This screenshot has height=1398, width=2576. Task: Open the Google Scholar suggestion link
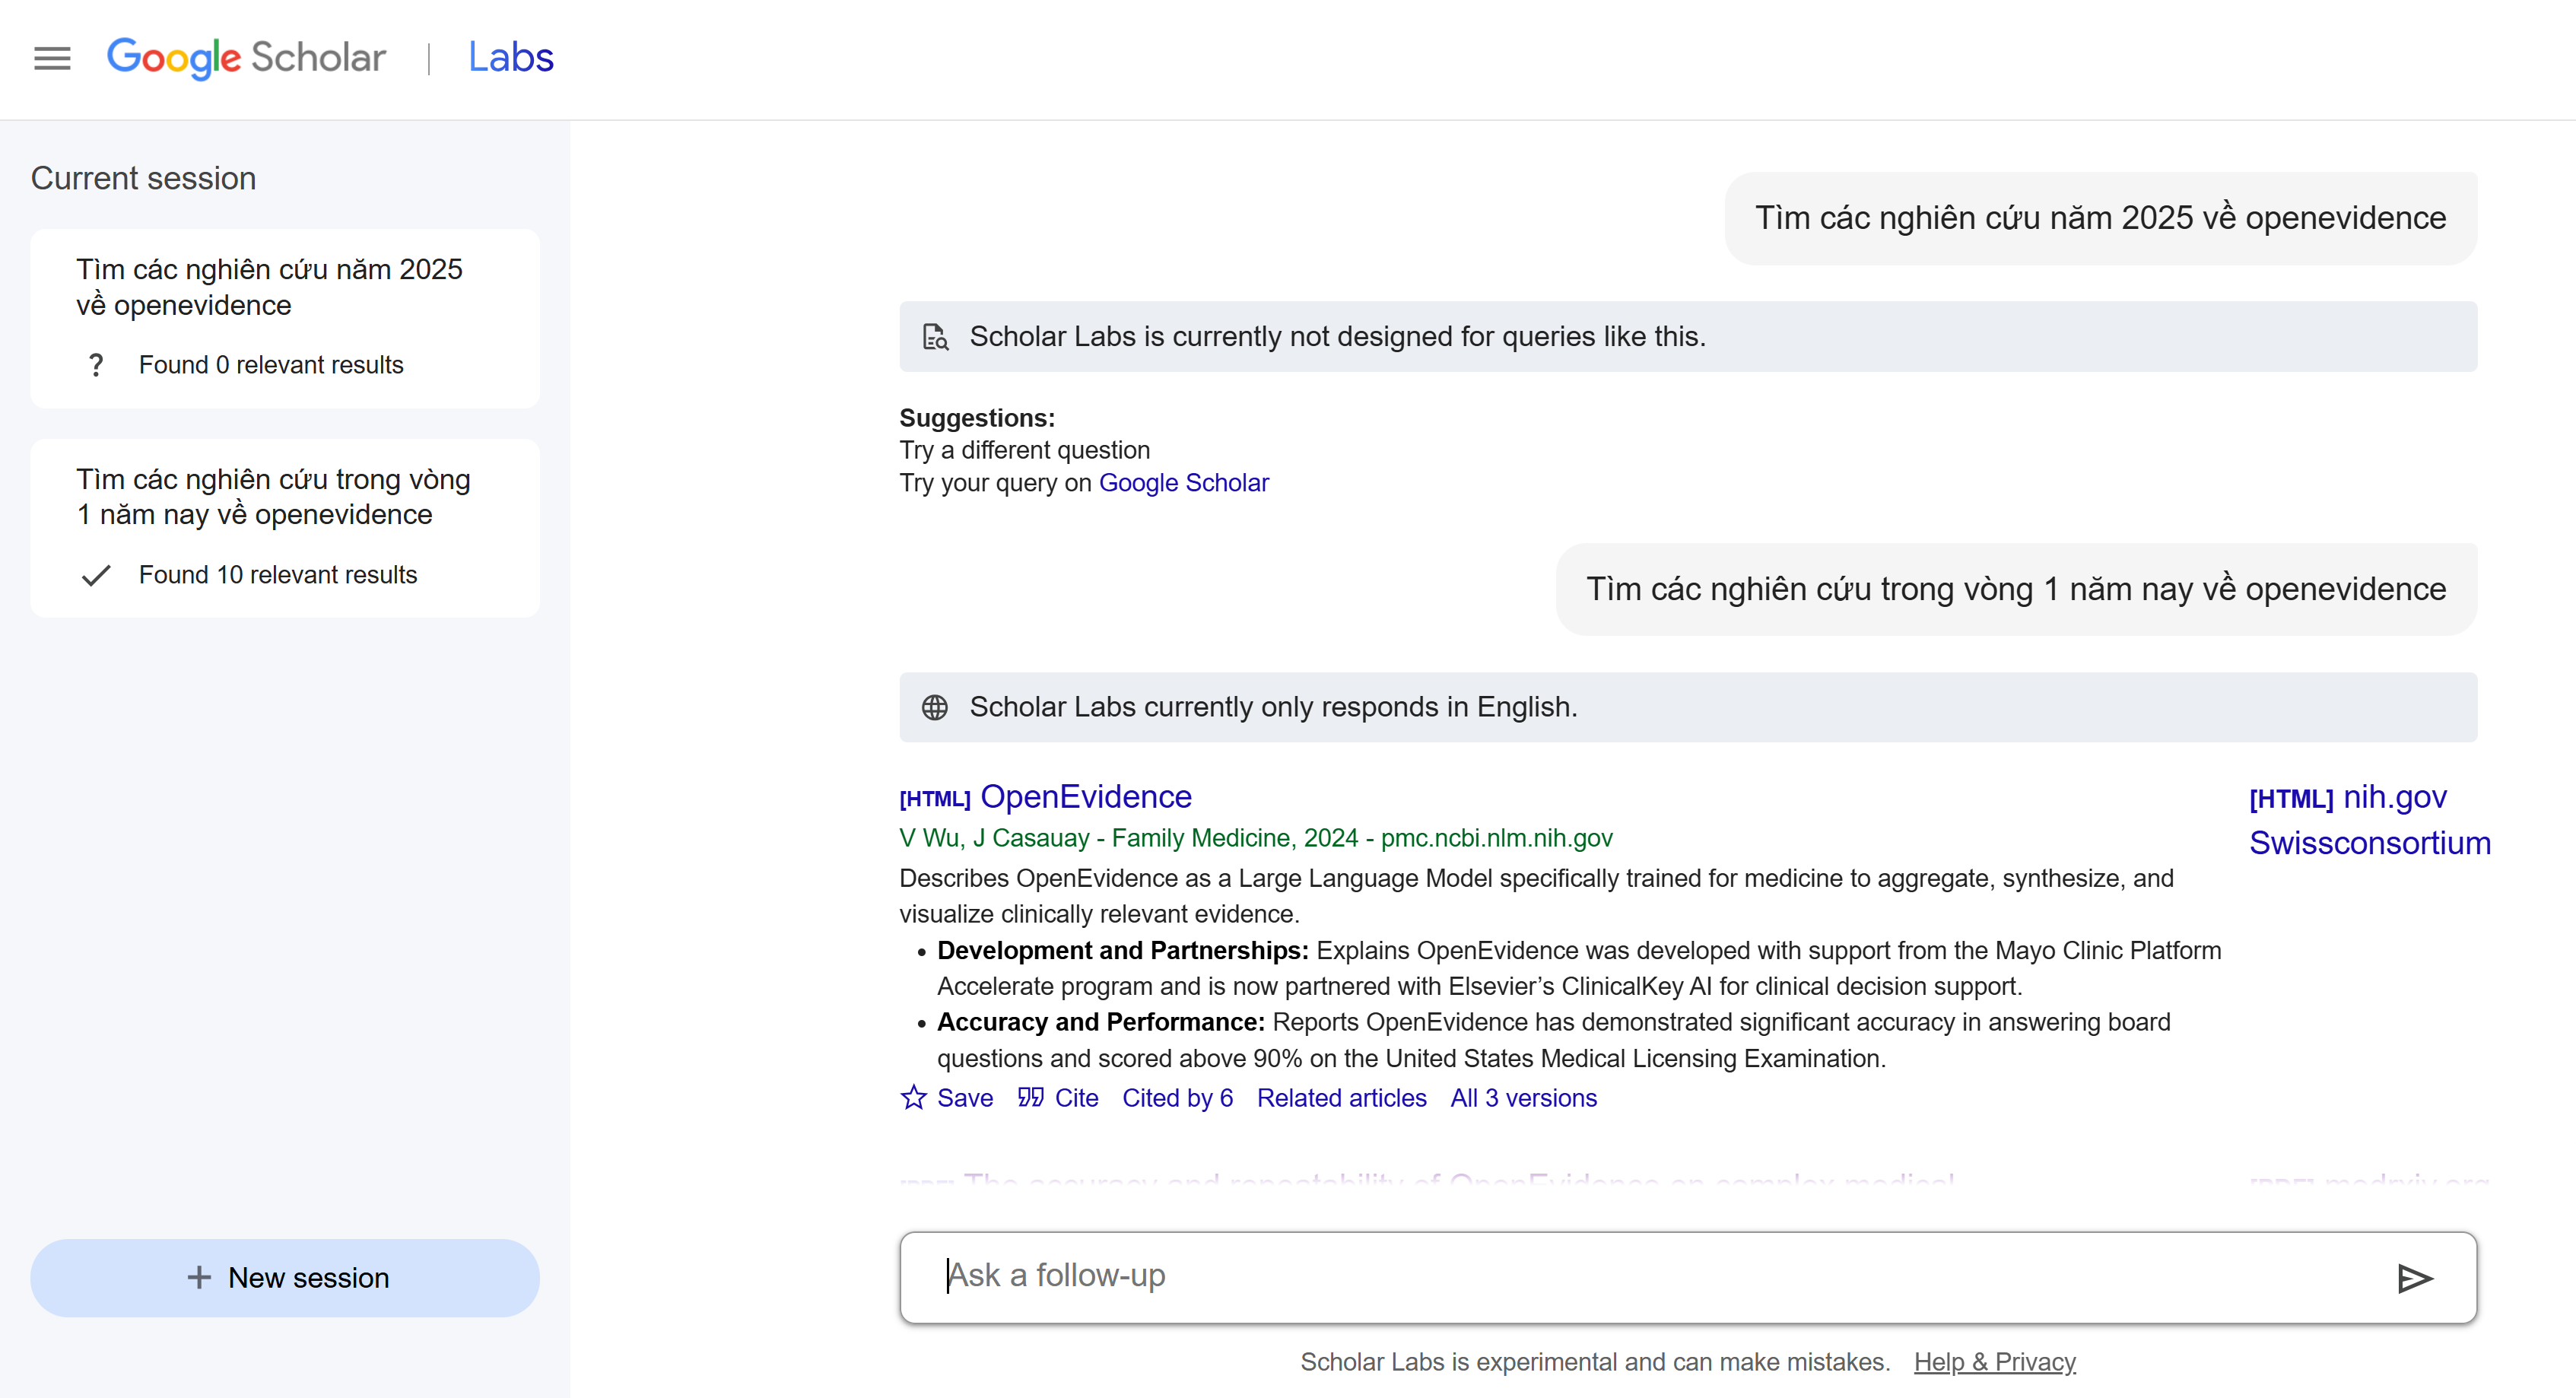(1184, 483)
